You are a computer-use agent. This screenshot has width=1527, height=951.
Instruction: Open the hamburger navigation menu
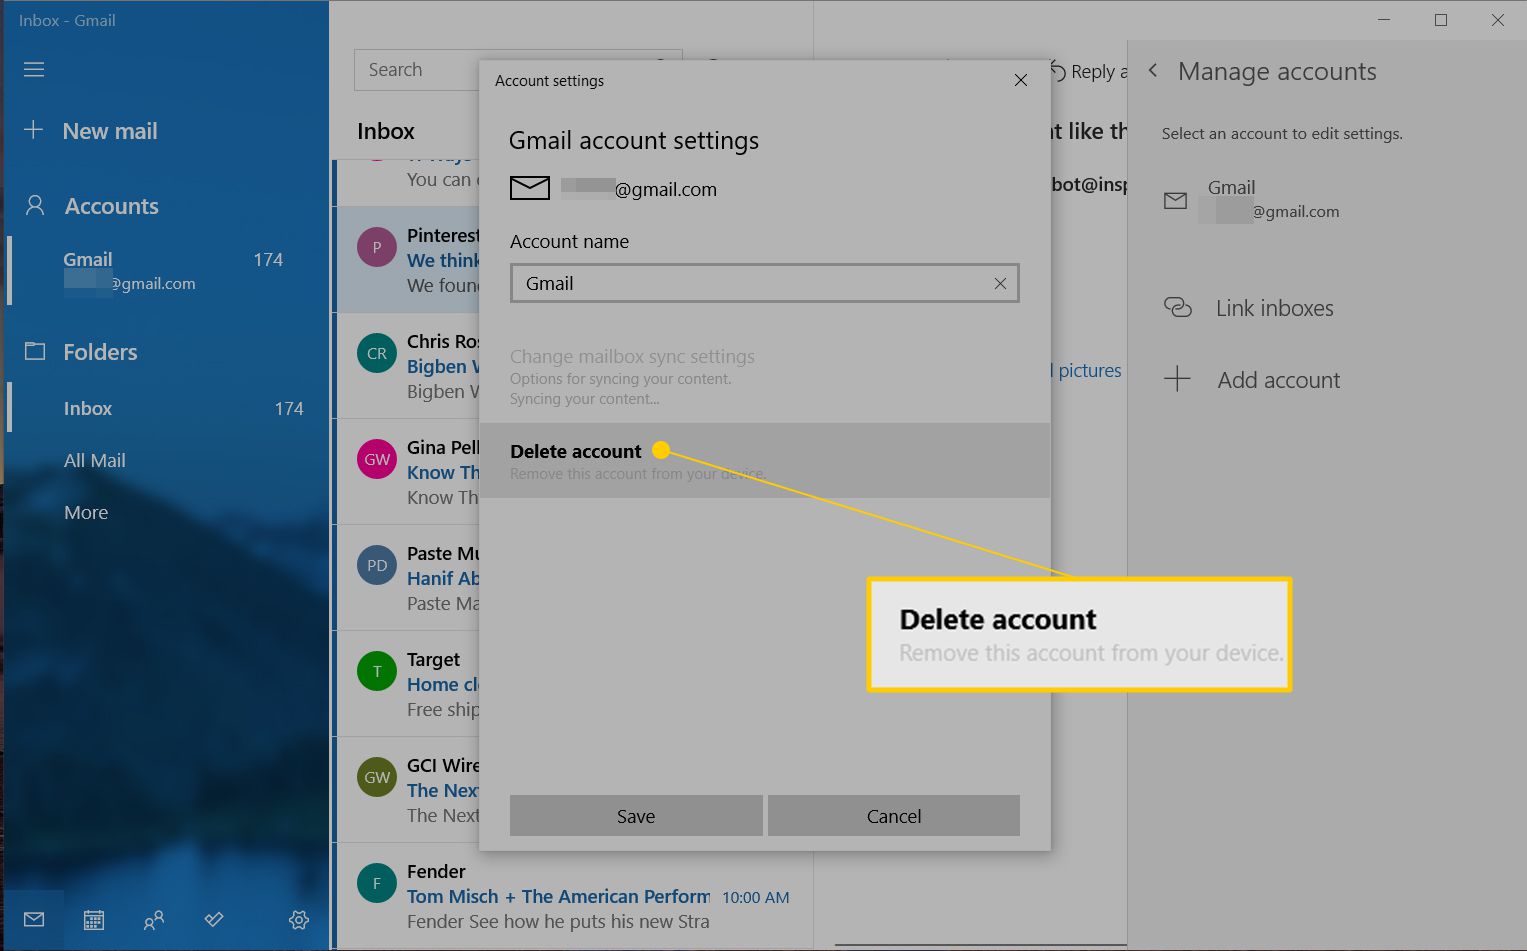(34, 69)
